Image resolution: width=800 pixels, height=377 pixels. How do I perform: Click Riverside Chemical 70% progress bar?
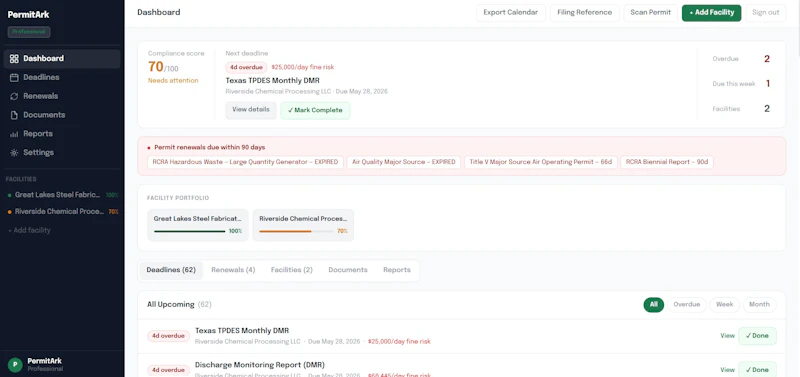pos(295,231)
